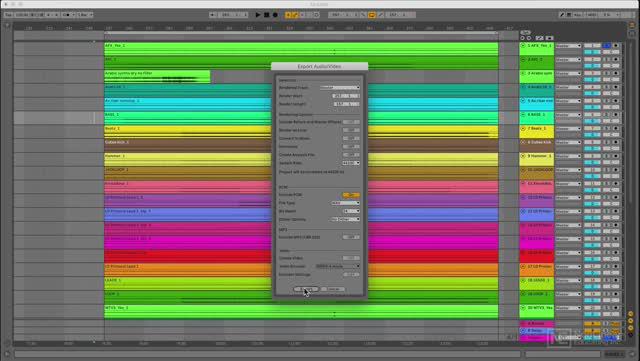Image resolution: width=640 pixels, height=361 pixels.
Task: Toggle Convert to Mono option
Action: click(351, 138)
